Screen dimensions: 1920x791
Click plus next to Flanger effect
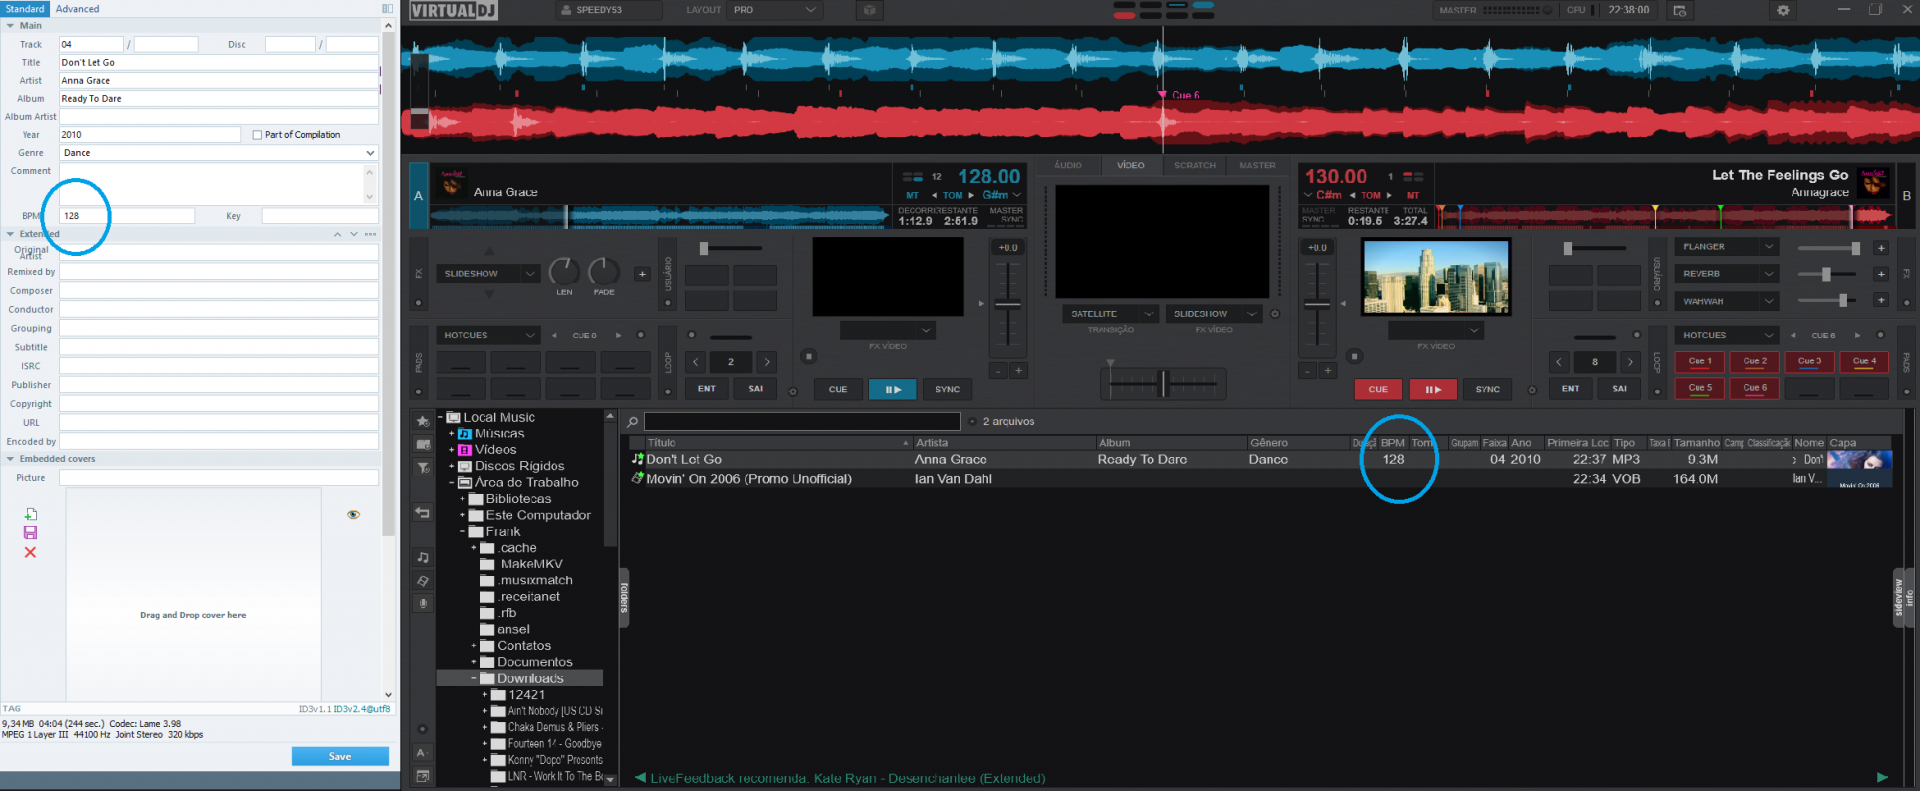tap(1881, 247)
